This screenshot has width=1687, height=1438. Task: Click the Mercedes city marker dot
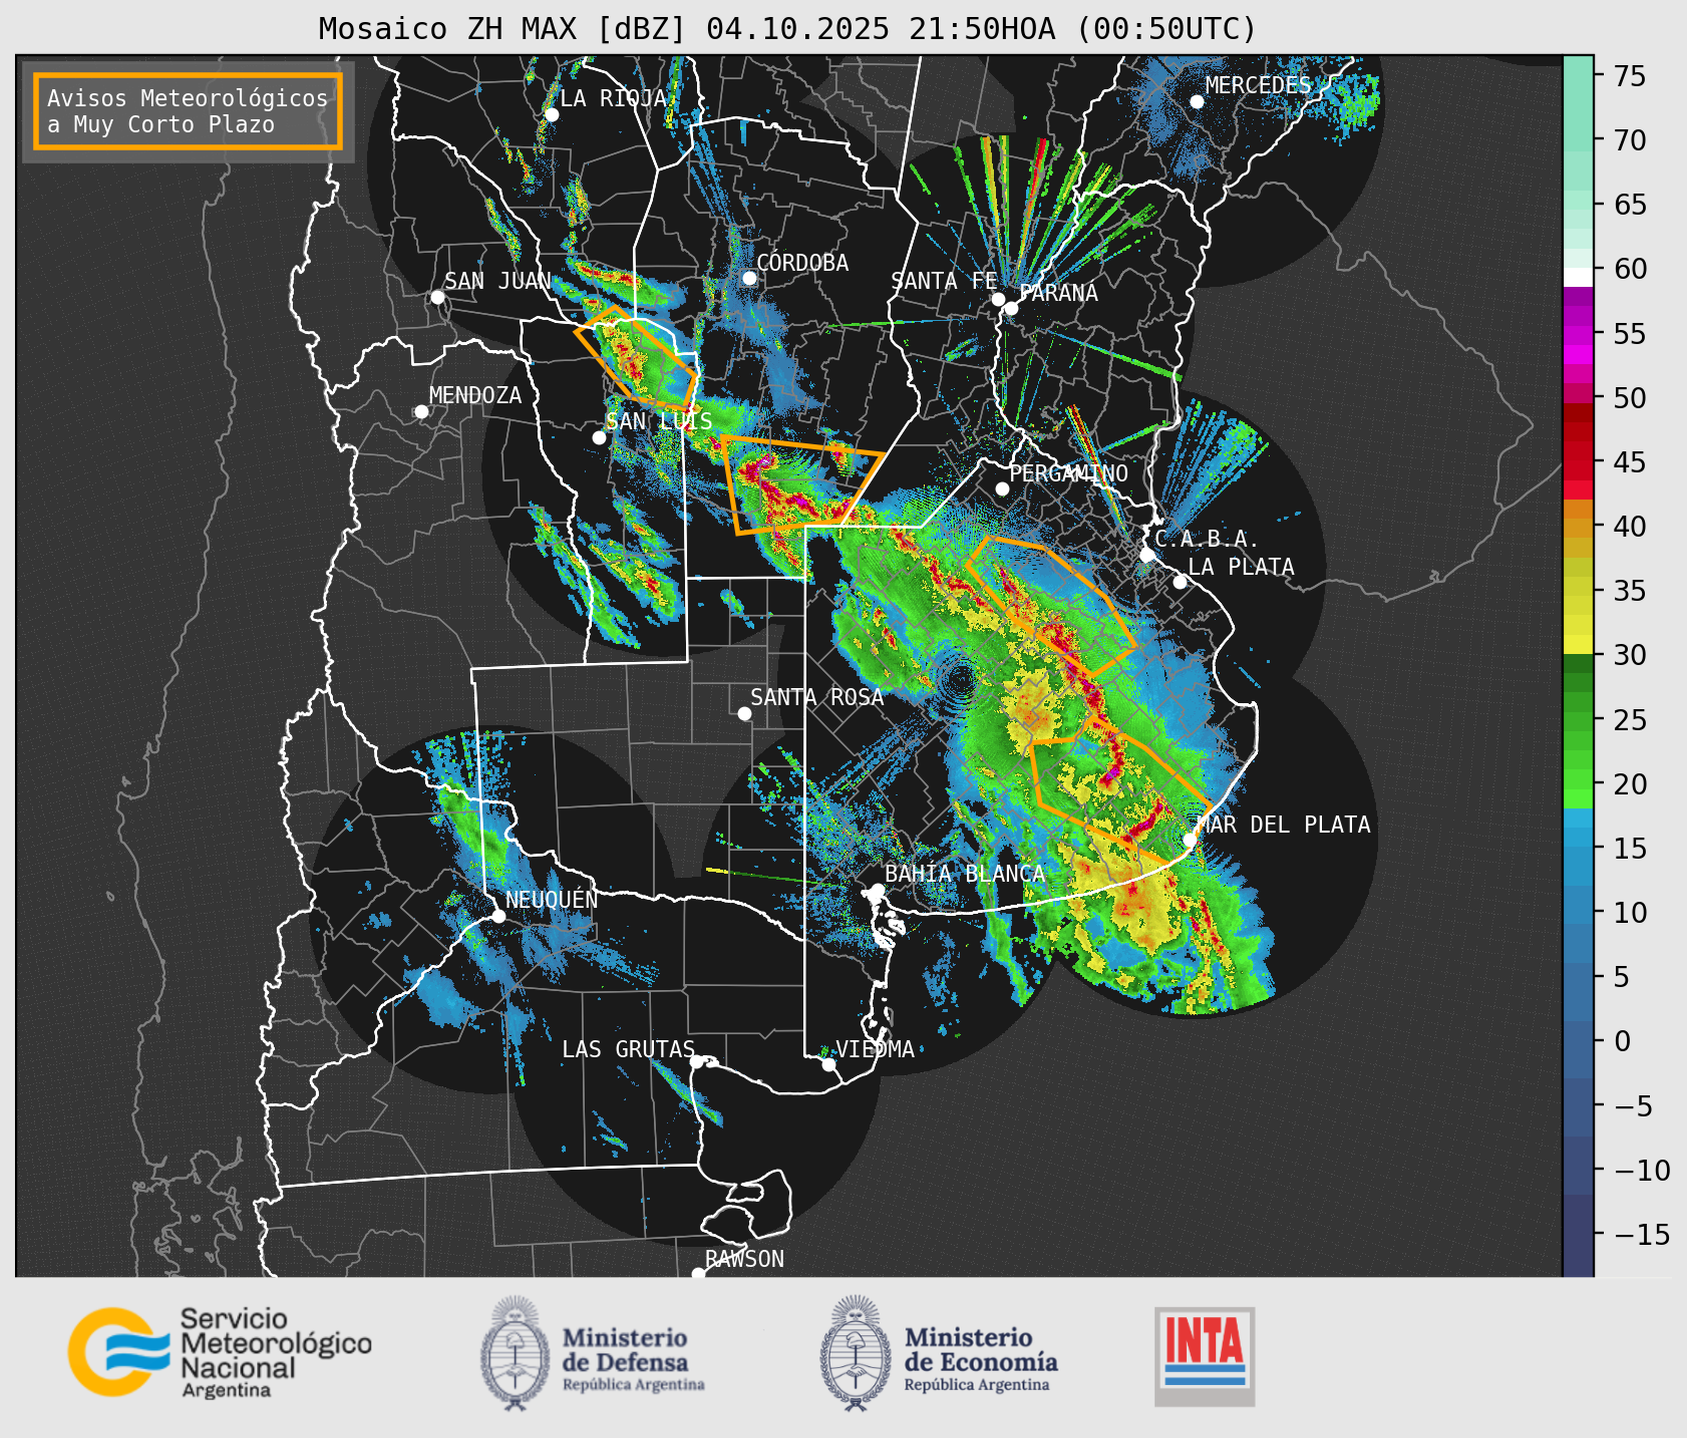click(x=1196, y=101)
